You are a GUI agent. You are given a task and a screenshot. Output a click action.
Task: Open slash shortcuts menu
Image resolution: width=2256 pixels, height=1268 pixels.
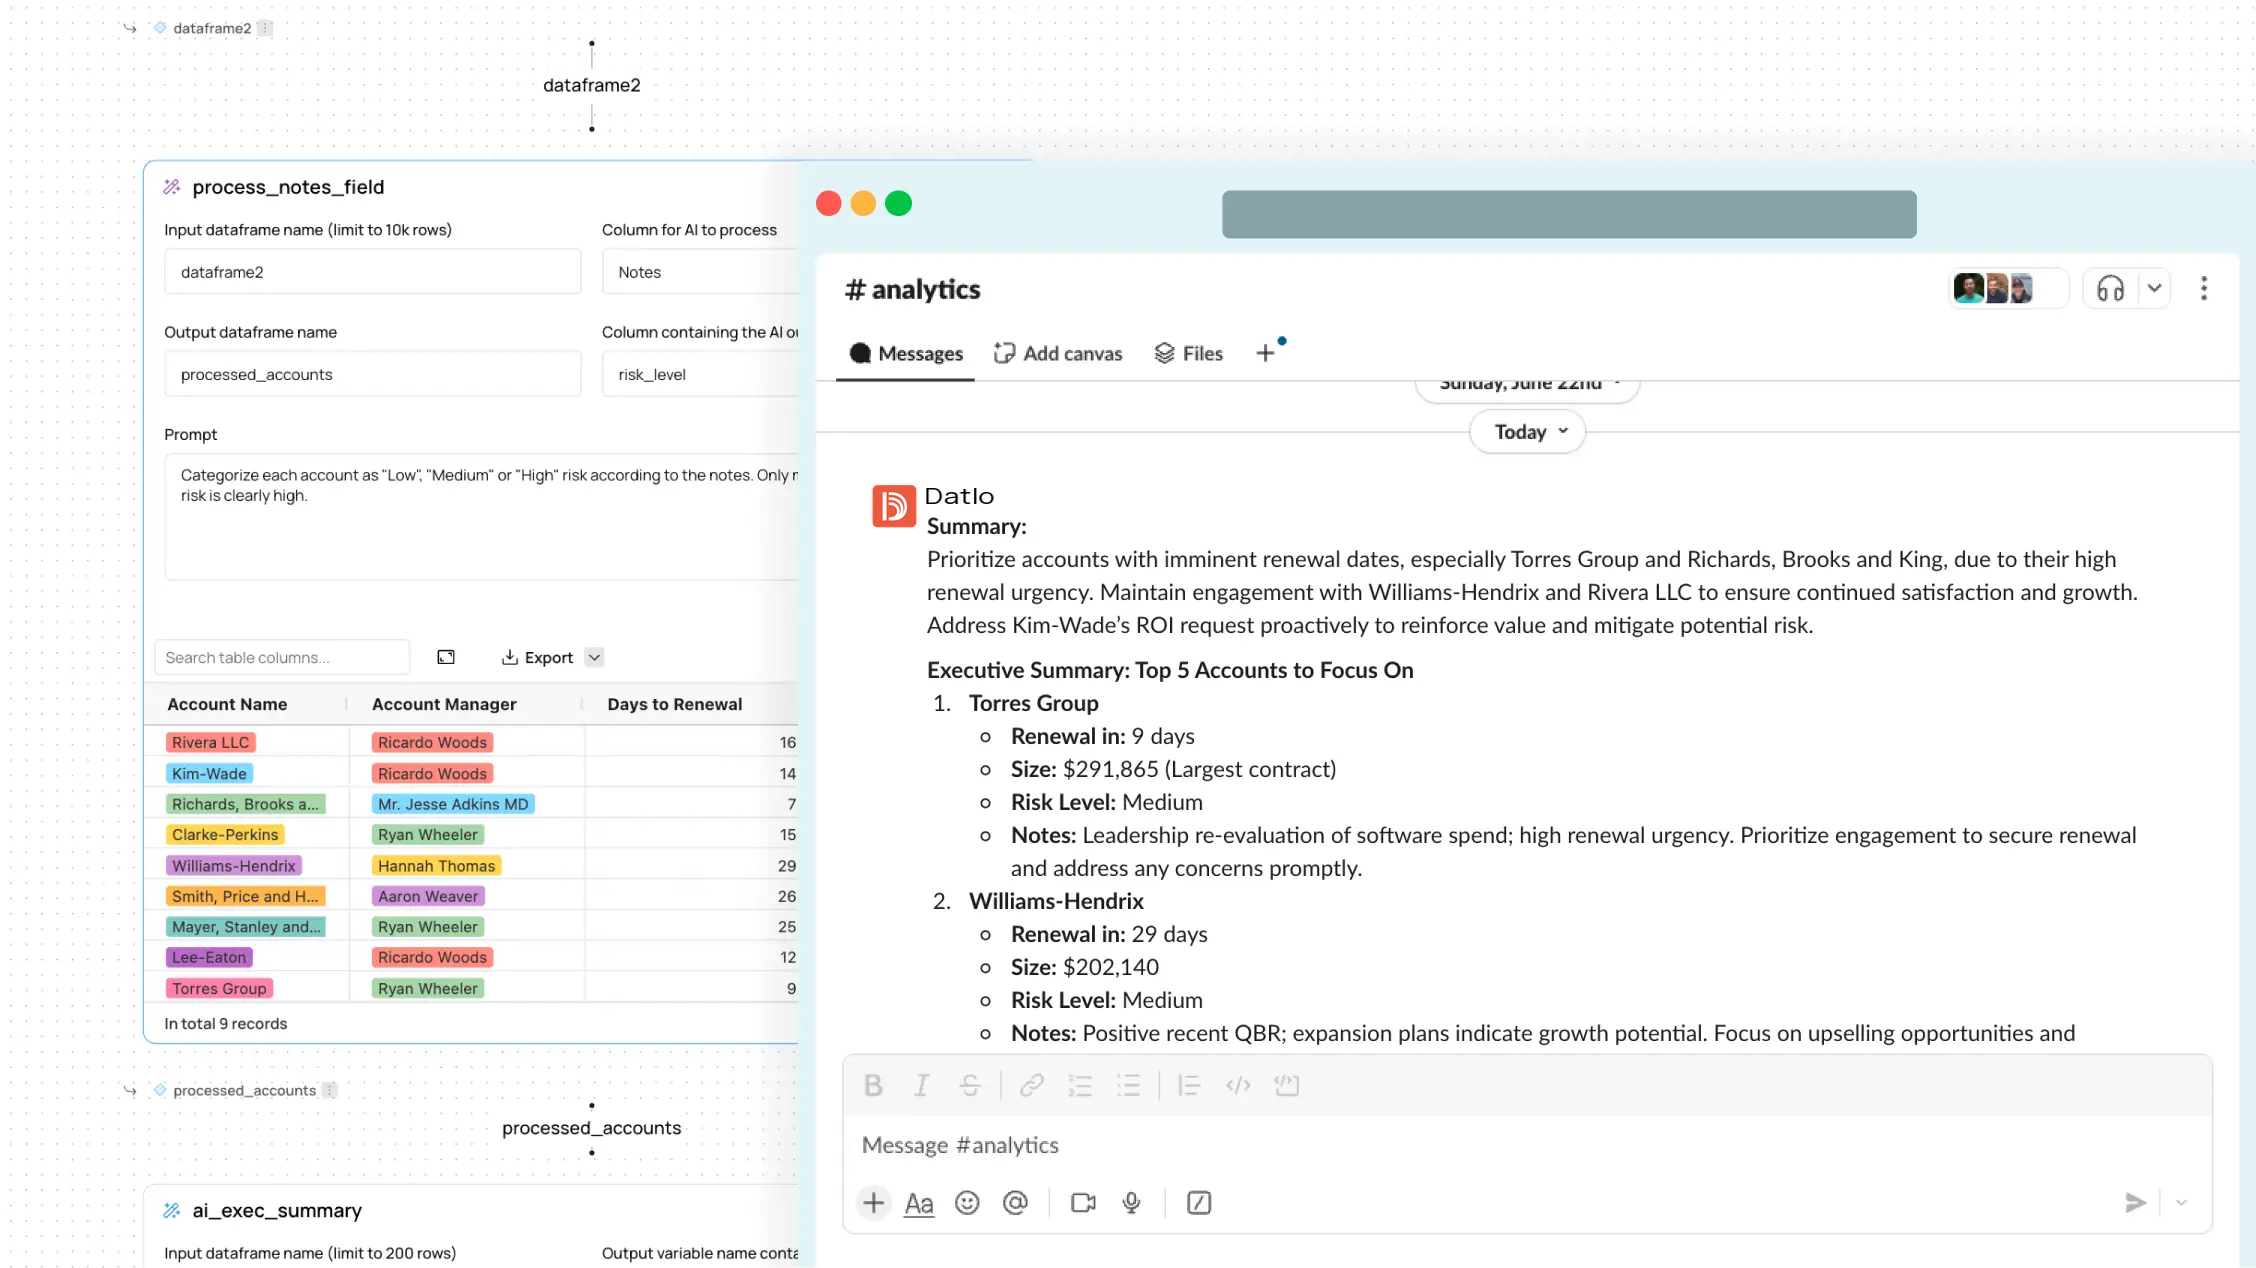click(1199, 1202)
